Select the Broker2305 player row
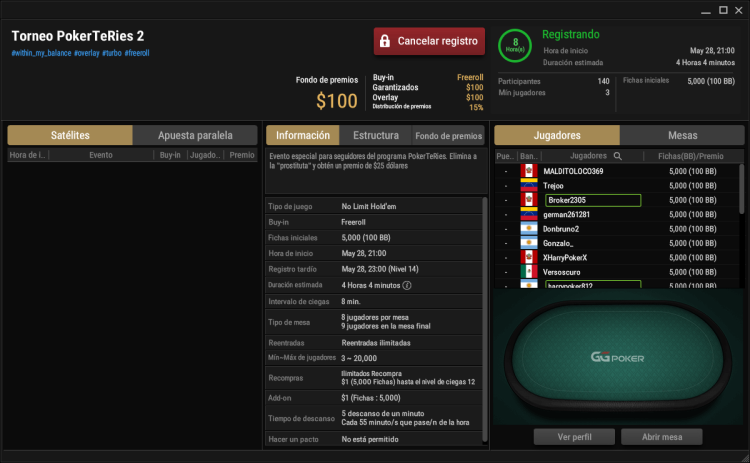Viewport: 750px width, 463px height. (x=617, y=200)
